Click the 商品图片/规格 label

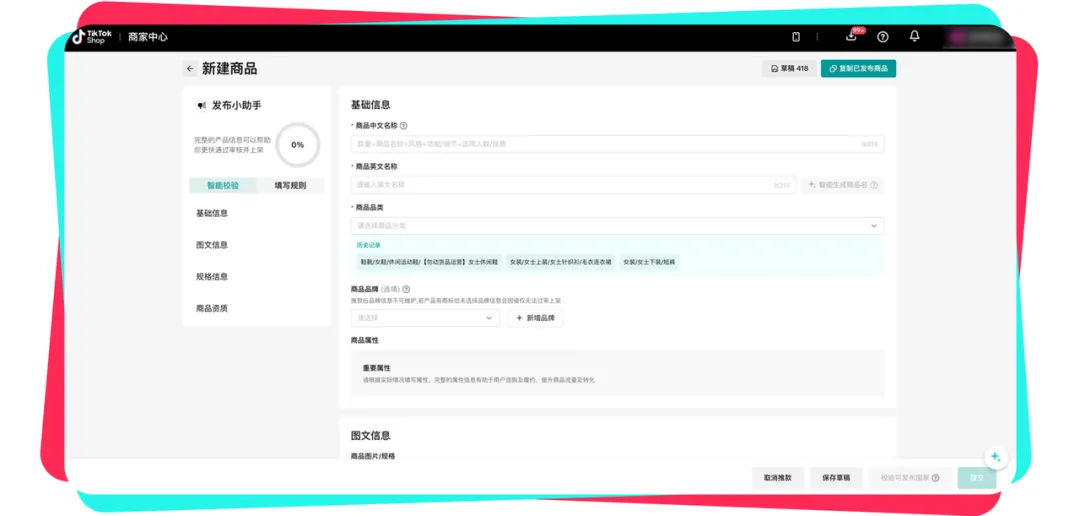(373, 456)
